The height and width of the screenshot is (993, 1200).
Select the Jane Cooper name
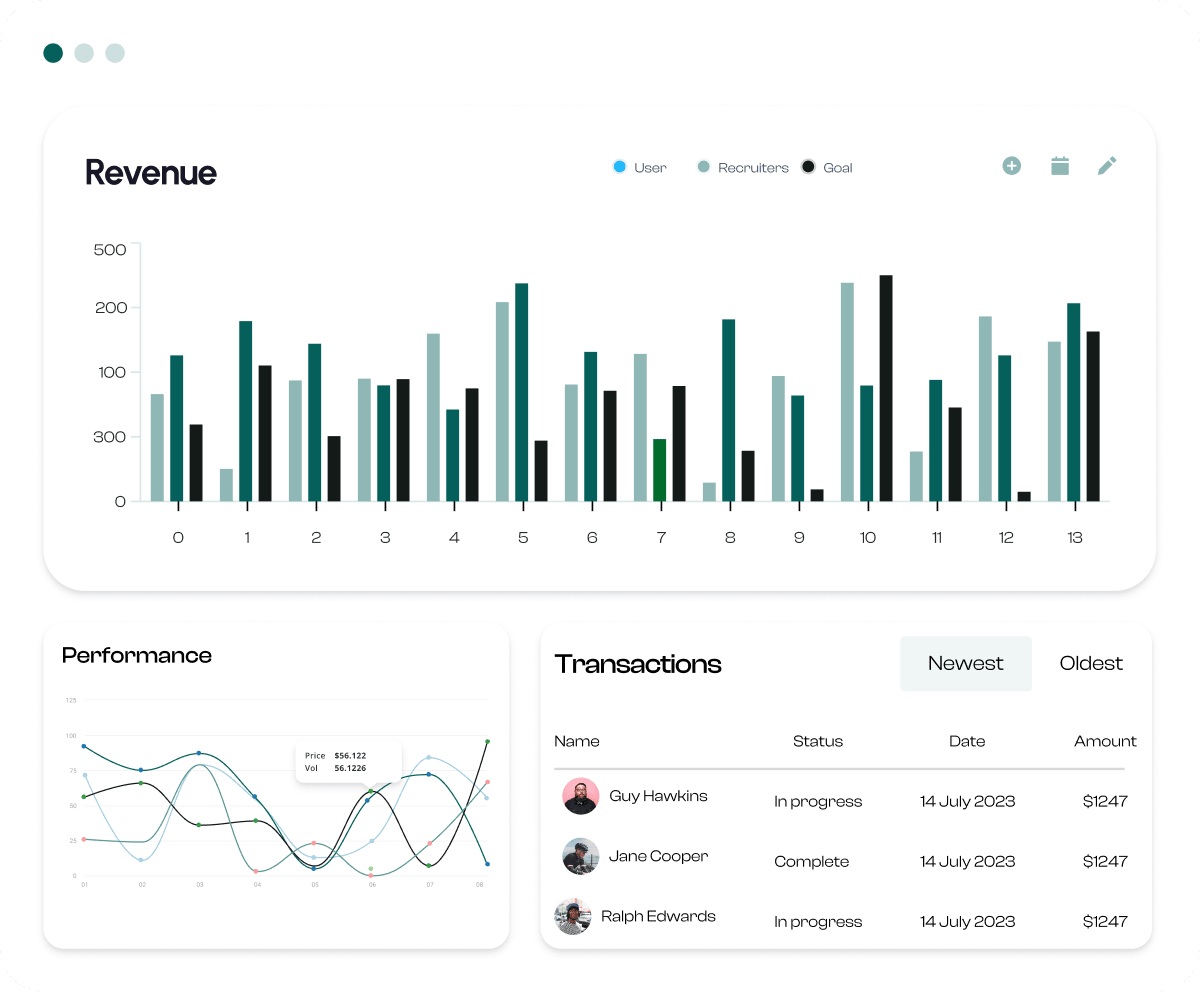point(658,856)
